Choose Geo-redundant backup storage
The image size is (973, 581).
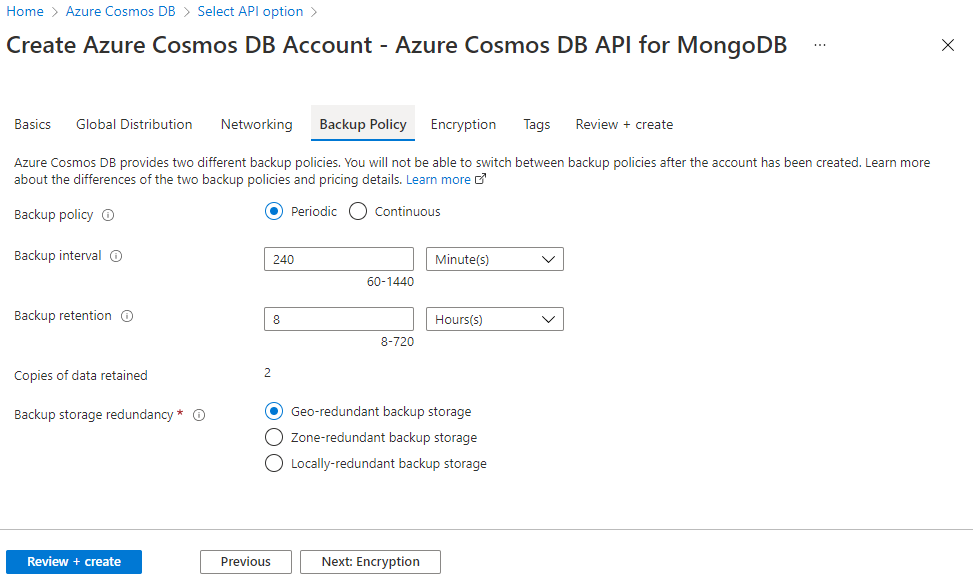[274, 412]
